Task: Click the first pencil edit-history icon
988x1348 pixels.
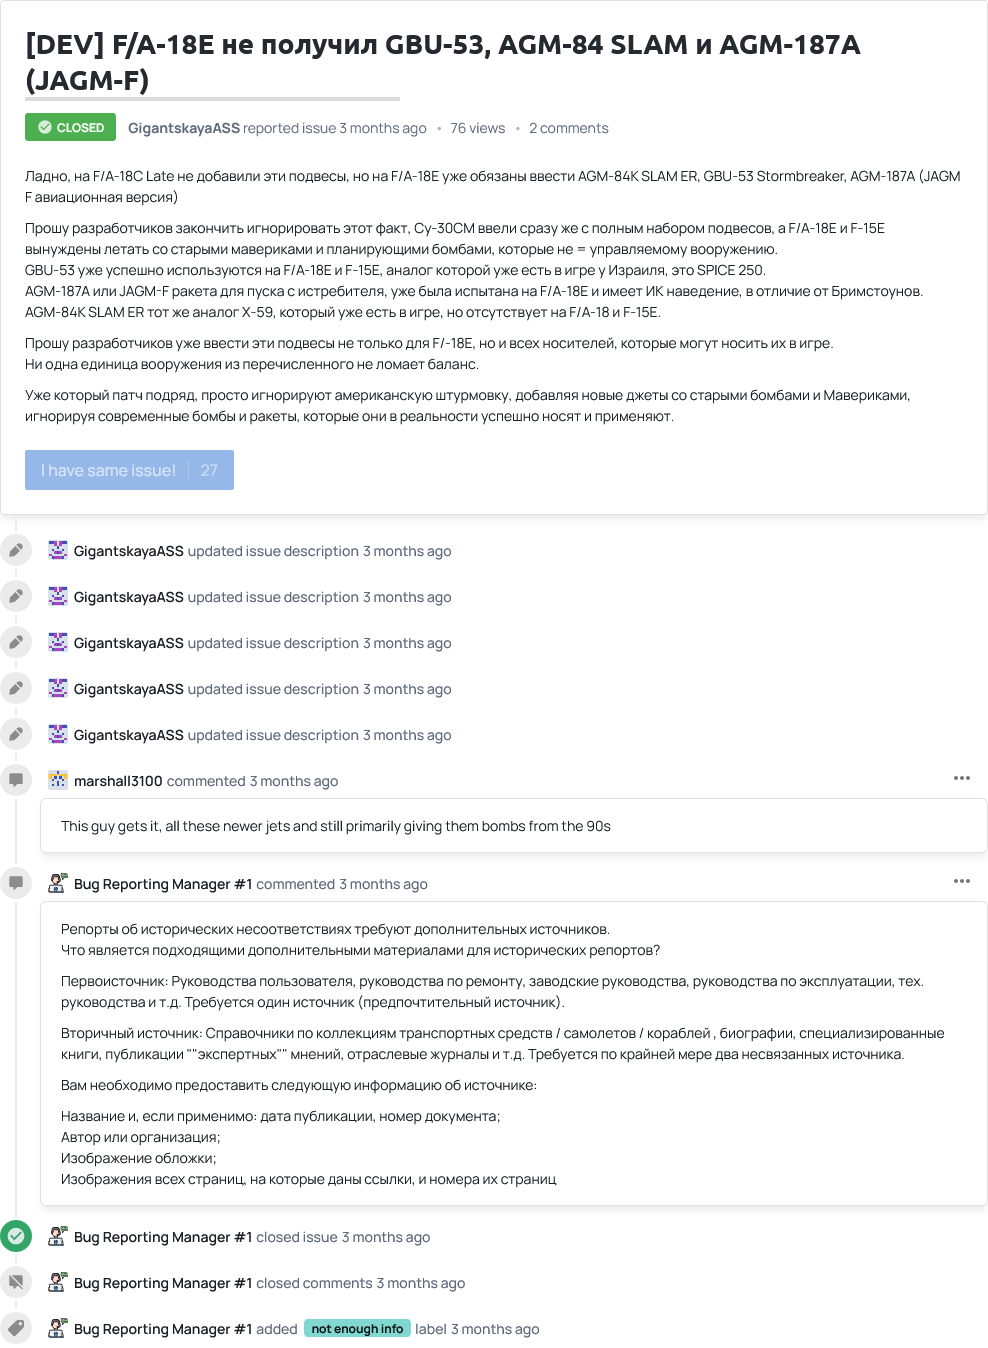Action: [16, 551]
